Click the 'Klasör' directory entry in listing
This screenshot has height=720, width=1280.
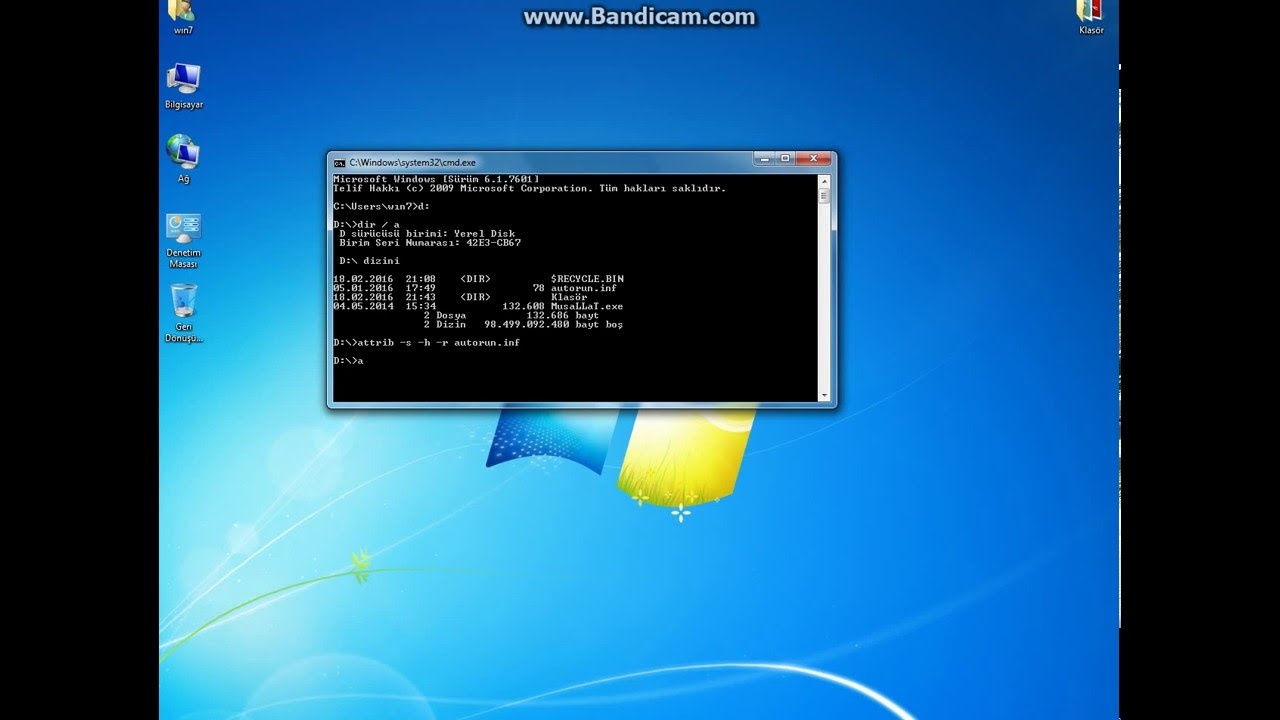(460, 297)
